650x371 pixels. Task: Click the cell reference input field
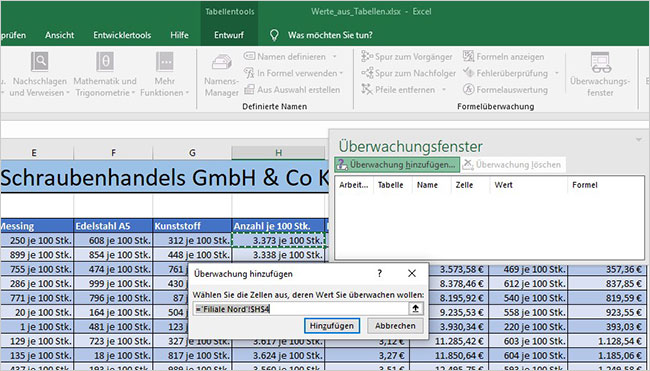[x=301, y=309]
